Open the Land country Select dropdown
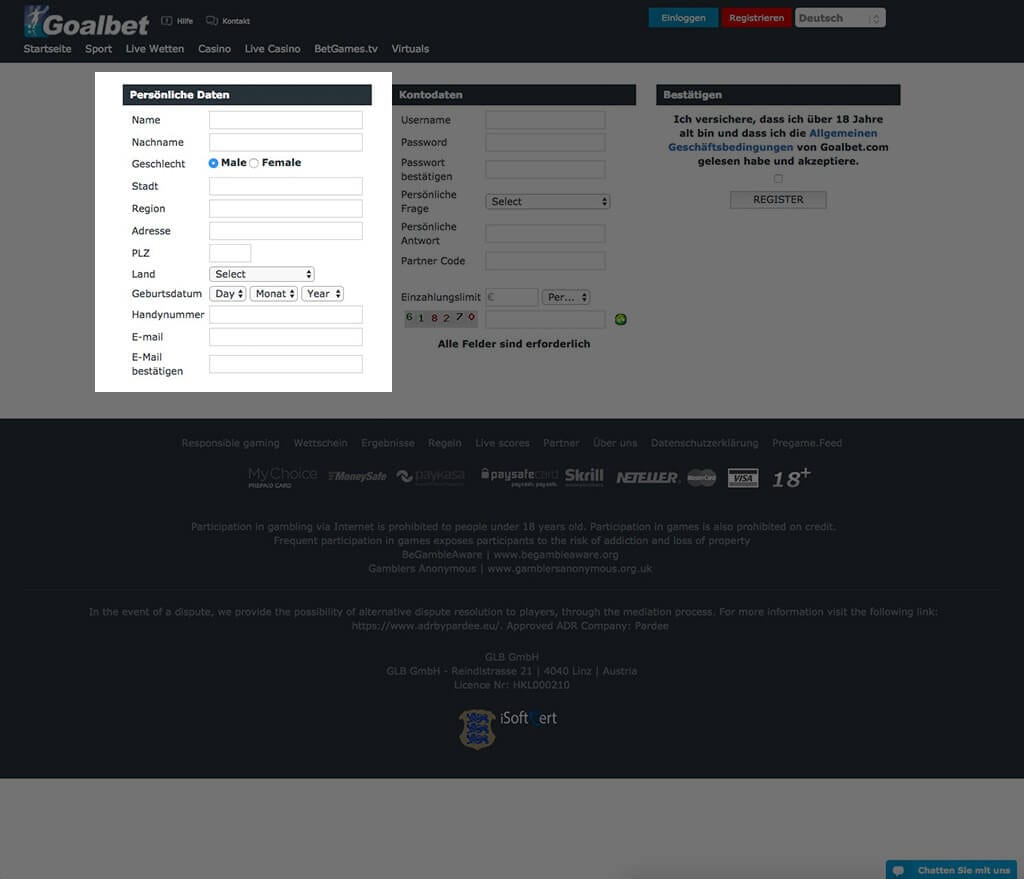The width and height of the screenshot is (1024, 879). [262, 273]
